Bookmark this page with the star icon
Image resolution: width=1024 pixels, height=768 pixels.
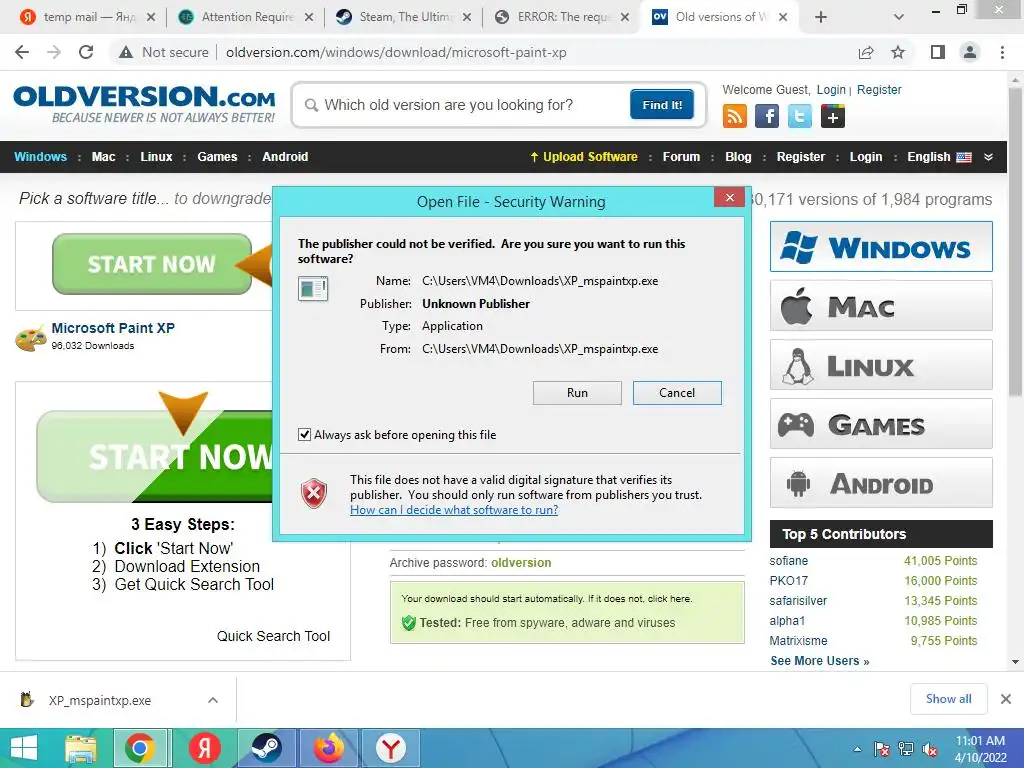tap(898, 52)
